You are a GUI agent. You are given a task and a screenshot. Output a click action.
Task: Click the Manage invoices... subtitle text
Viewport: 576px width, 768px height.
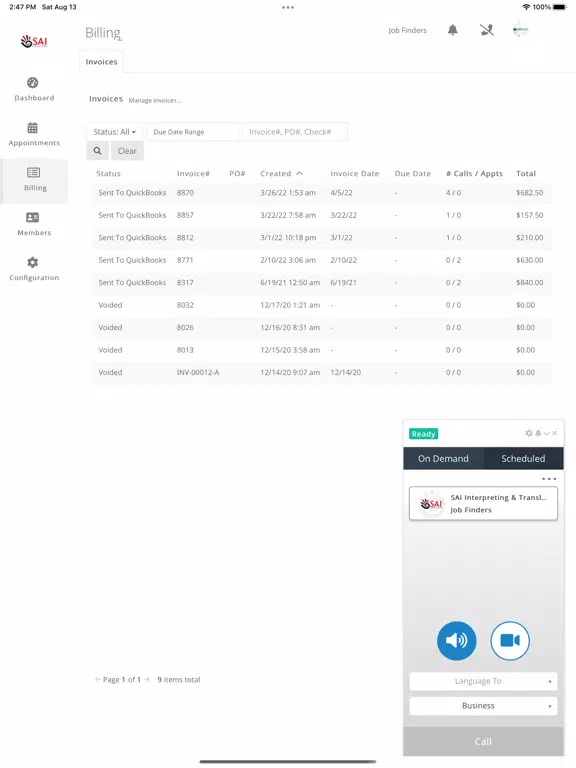pyautogui.click(x=155, y=100)
